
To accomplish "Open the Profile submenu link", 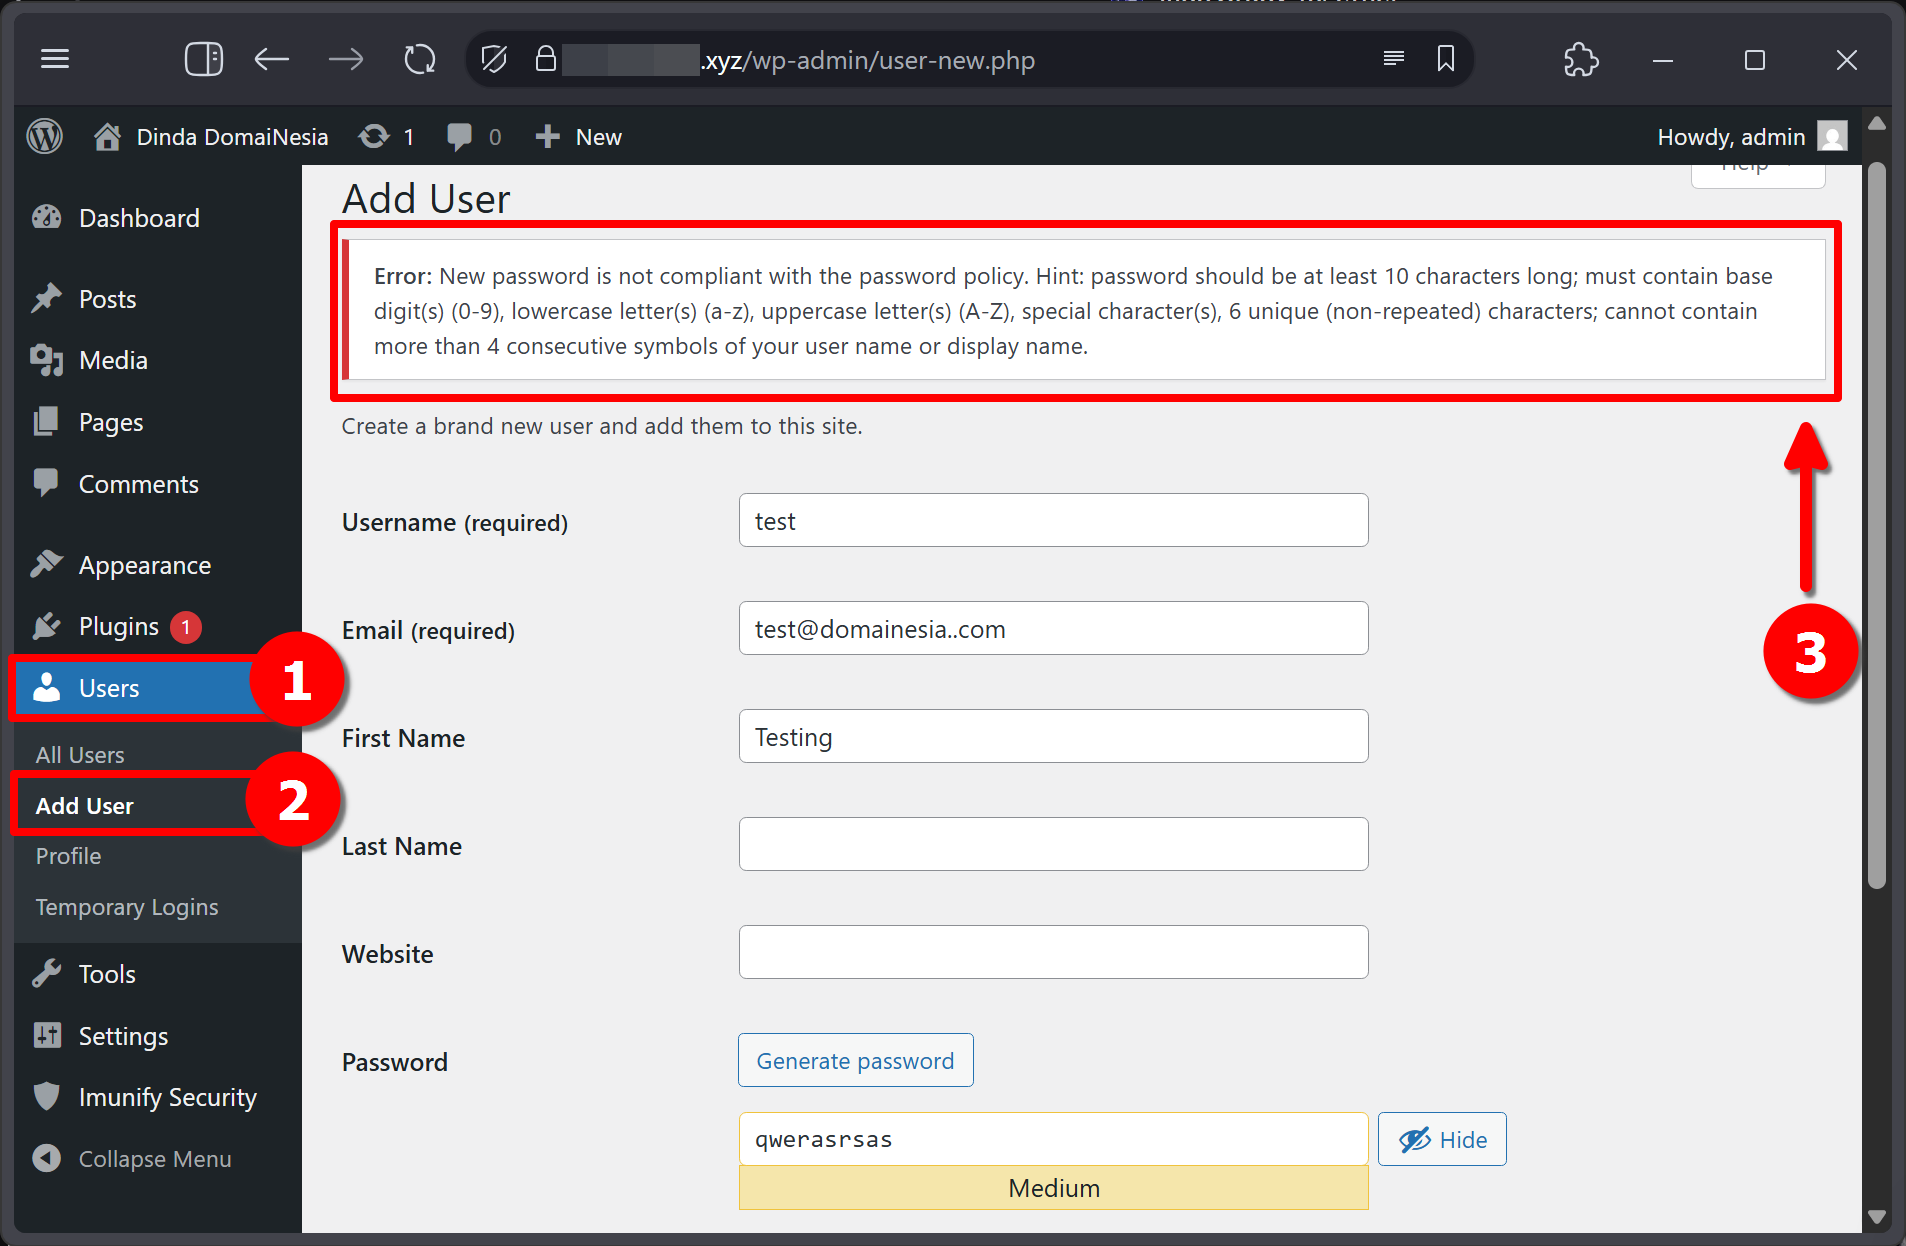I will 68,856.
